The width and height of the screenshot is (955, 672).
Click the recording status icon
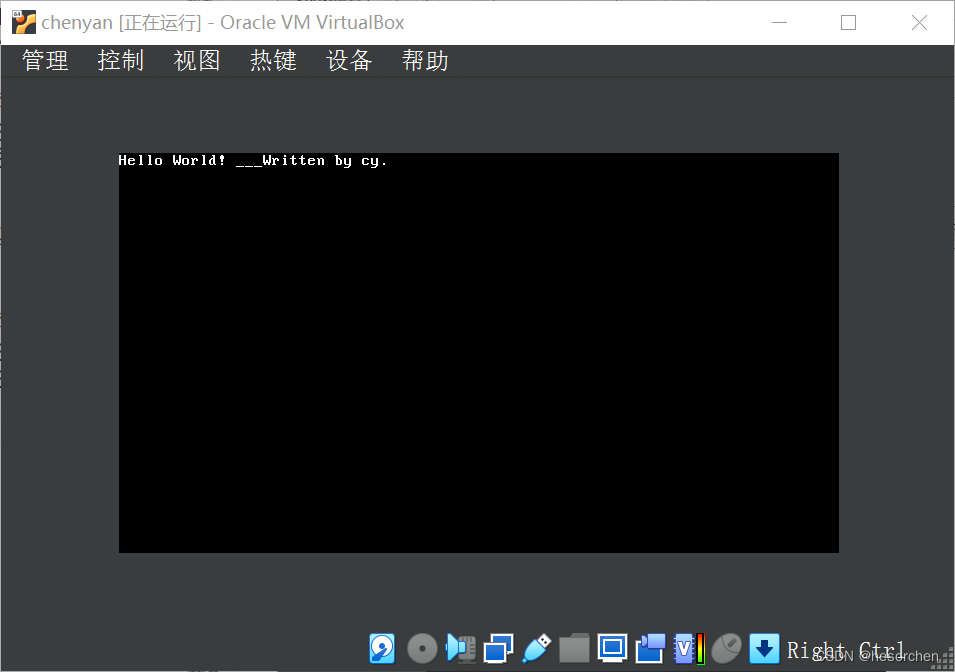click(650, 648)
